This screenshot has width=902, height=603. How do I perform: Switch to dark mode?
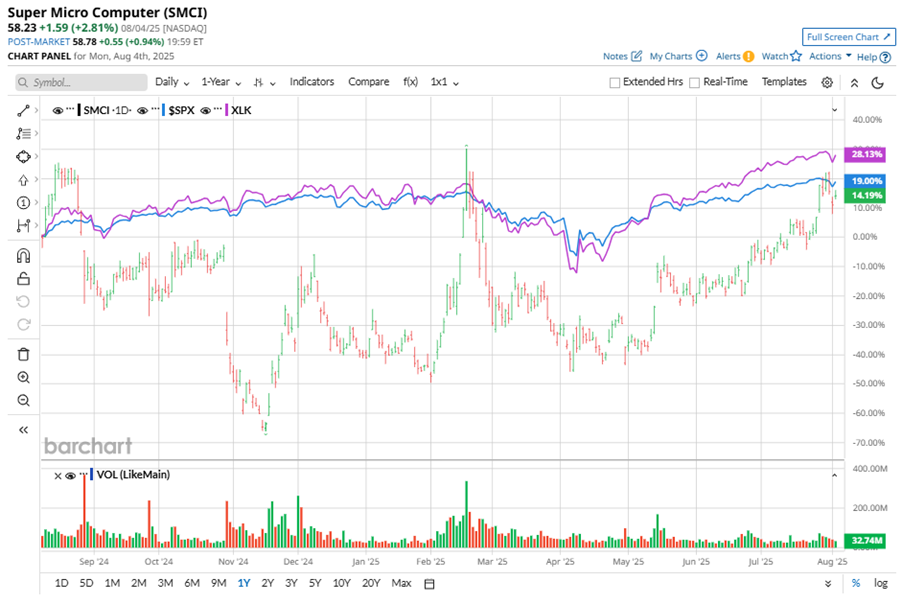point(877,83)
